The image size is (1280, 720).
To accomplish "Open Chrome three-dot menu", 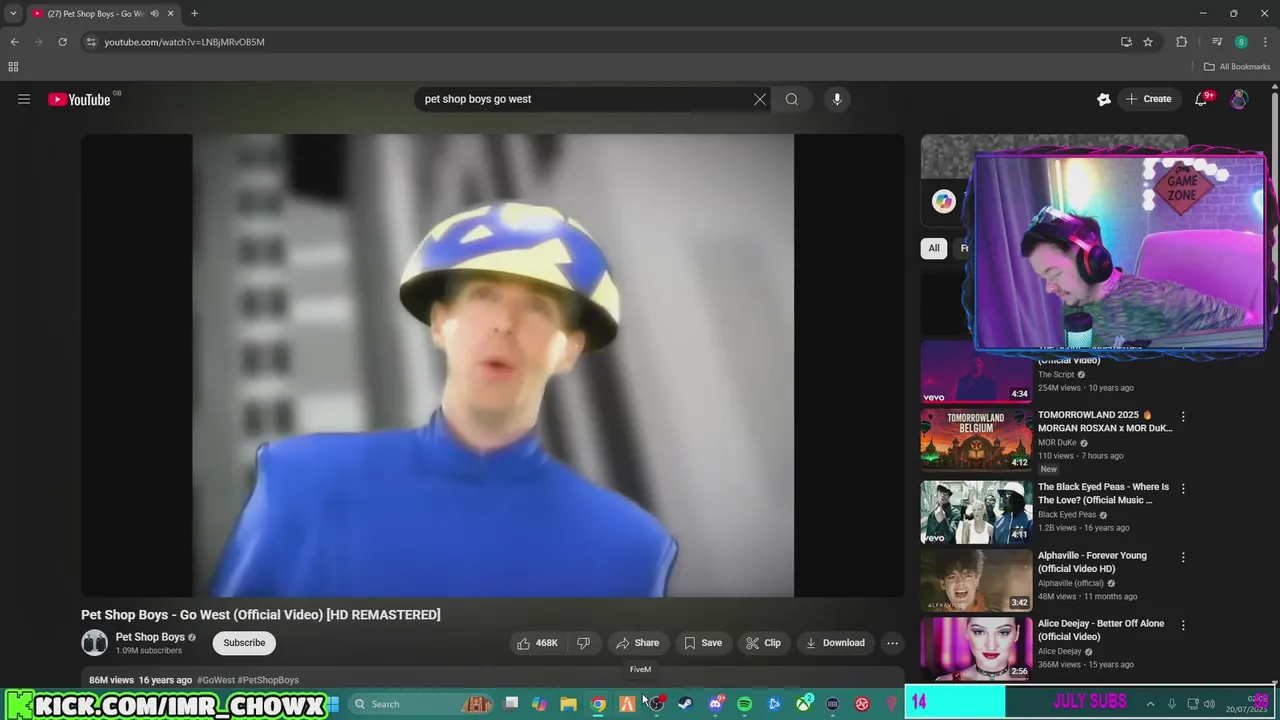I will click(1265, 42).
